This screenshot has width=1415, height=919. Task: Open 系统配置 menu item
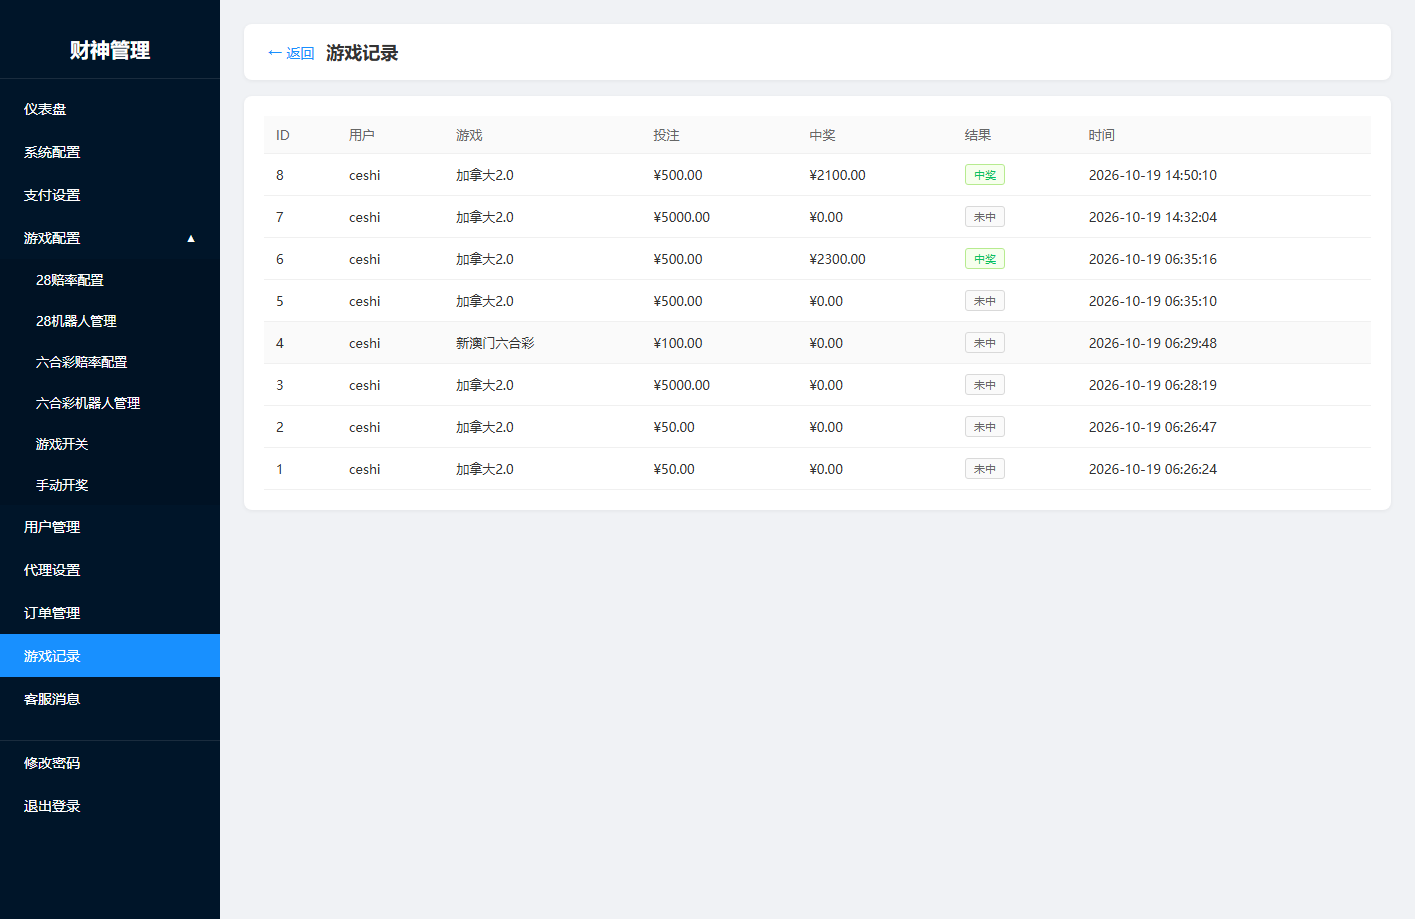(x=110, y=152)
